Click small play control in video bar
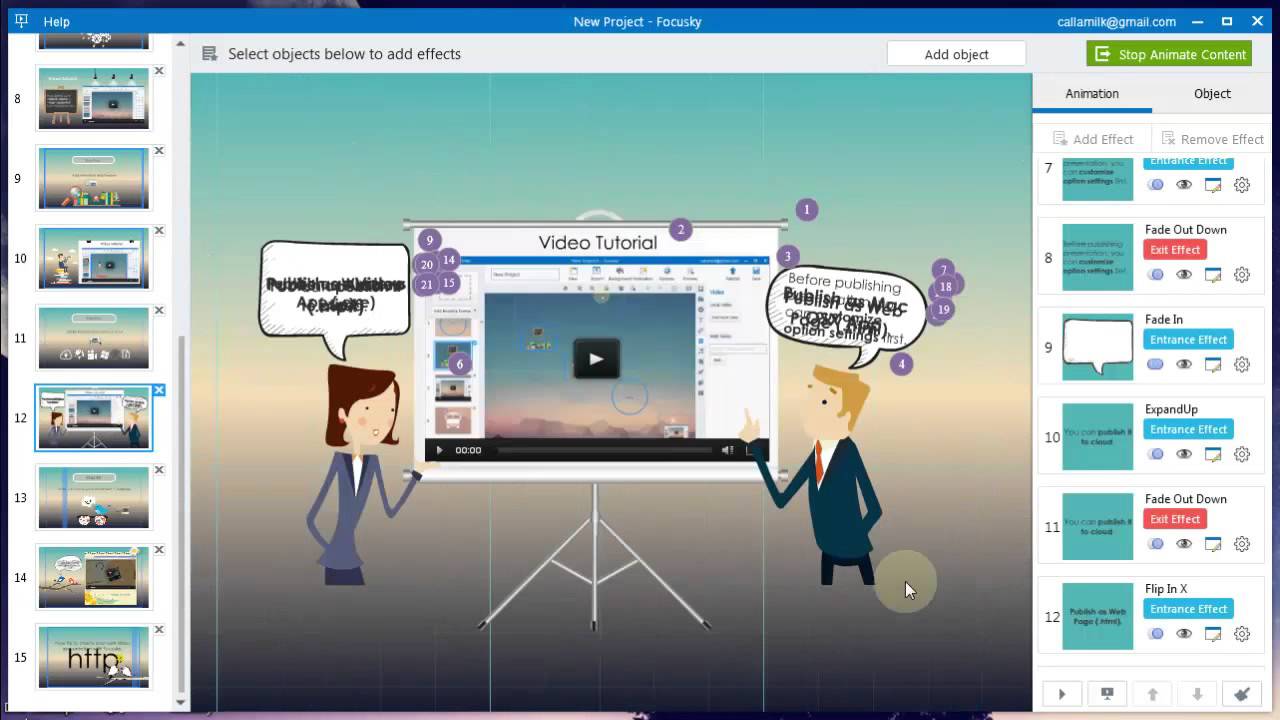 click(x=439, y=450)
